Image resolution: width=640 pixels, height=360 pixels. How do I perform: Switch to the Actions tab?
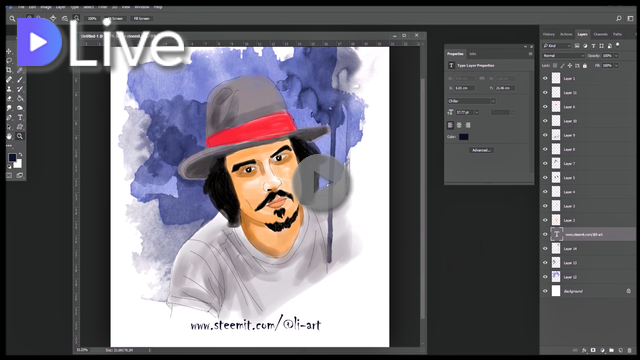click(x=566, y=34)
